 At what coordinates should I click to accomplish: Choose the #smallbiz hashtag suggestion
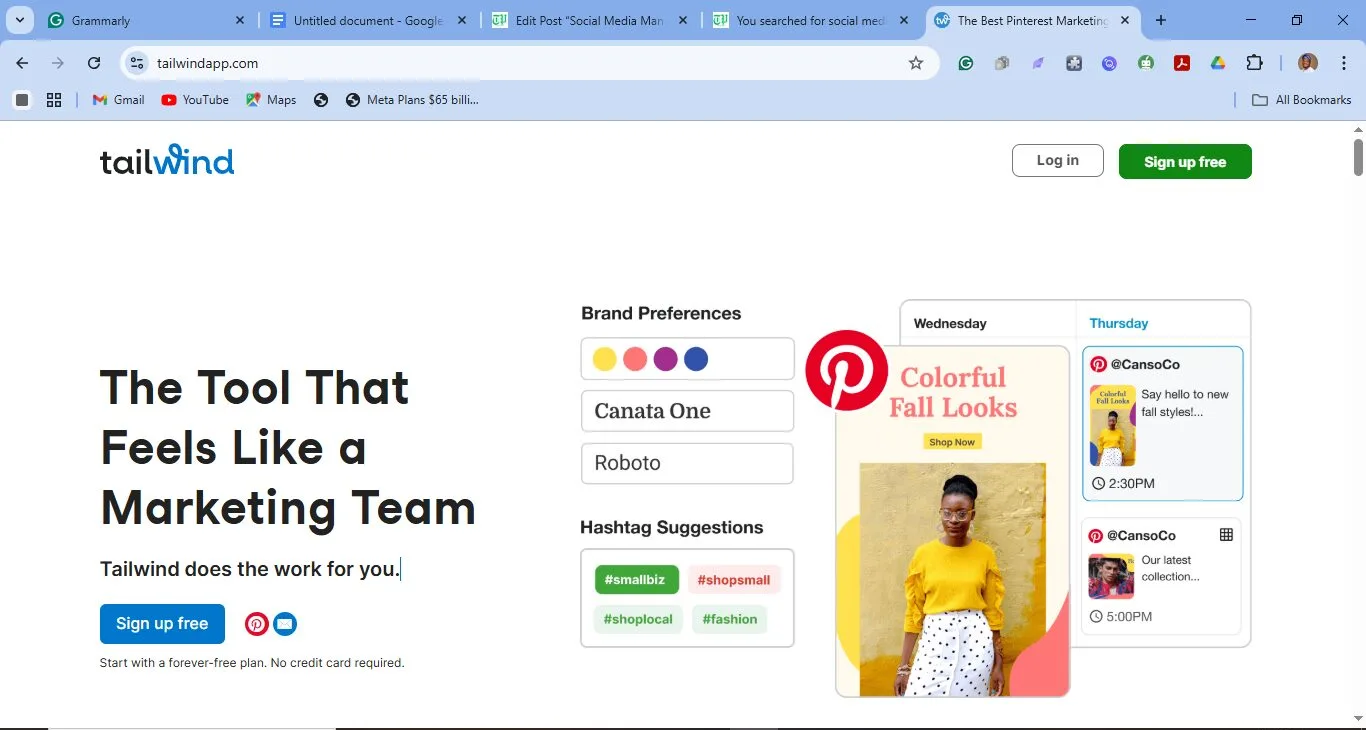pyautogui.click(x=637, y=580)
